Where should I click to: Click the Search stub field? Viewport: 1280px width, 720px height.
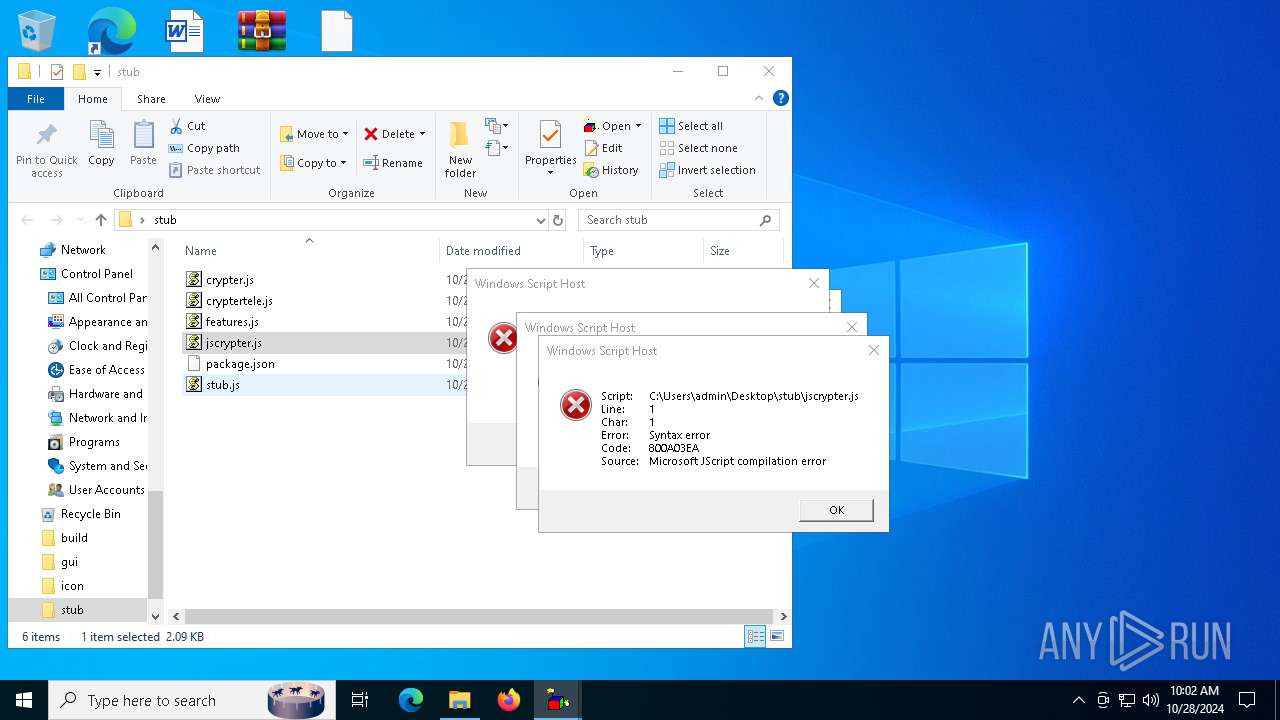tap(678, 220)
